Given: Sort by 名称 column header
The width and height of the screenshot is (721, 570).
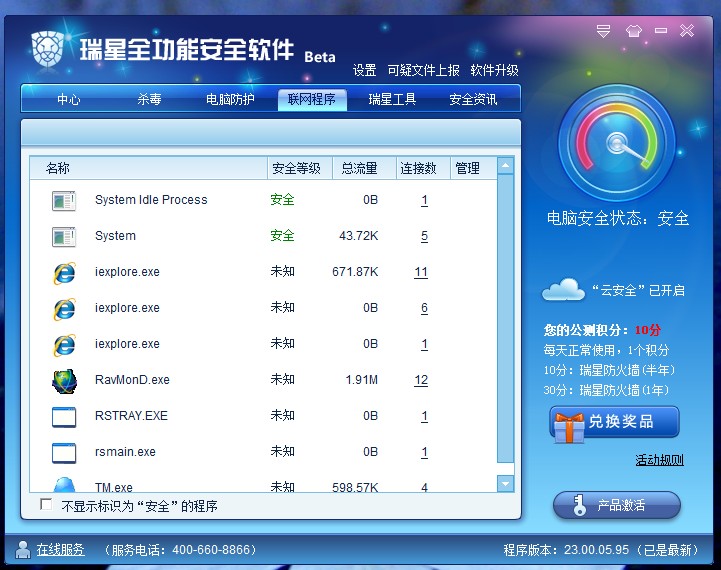Looking at the screenshot, I should (149, 168).
